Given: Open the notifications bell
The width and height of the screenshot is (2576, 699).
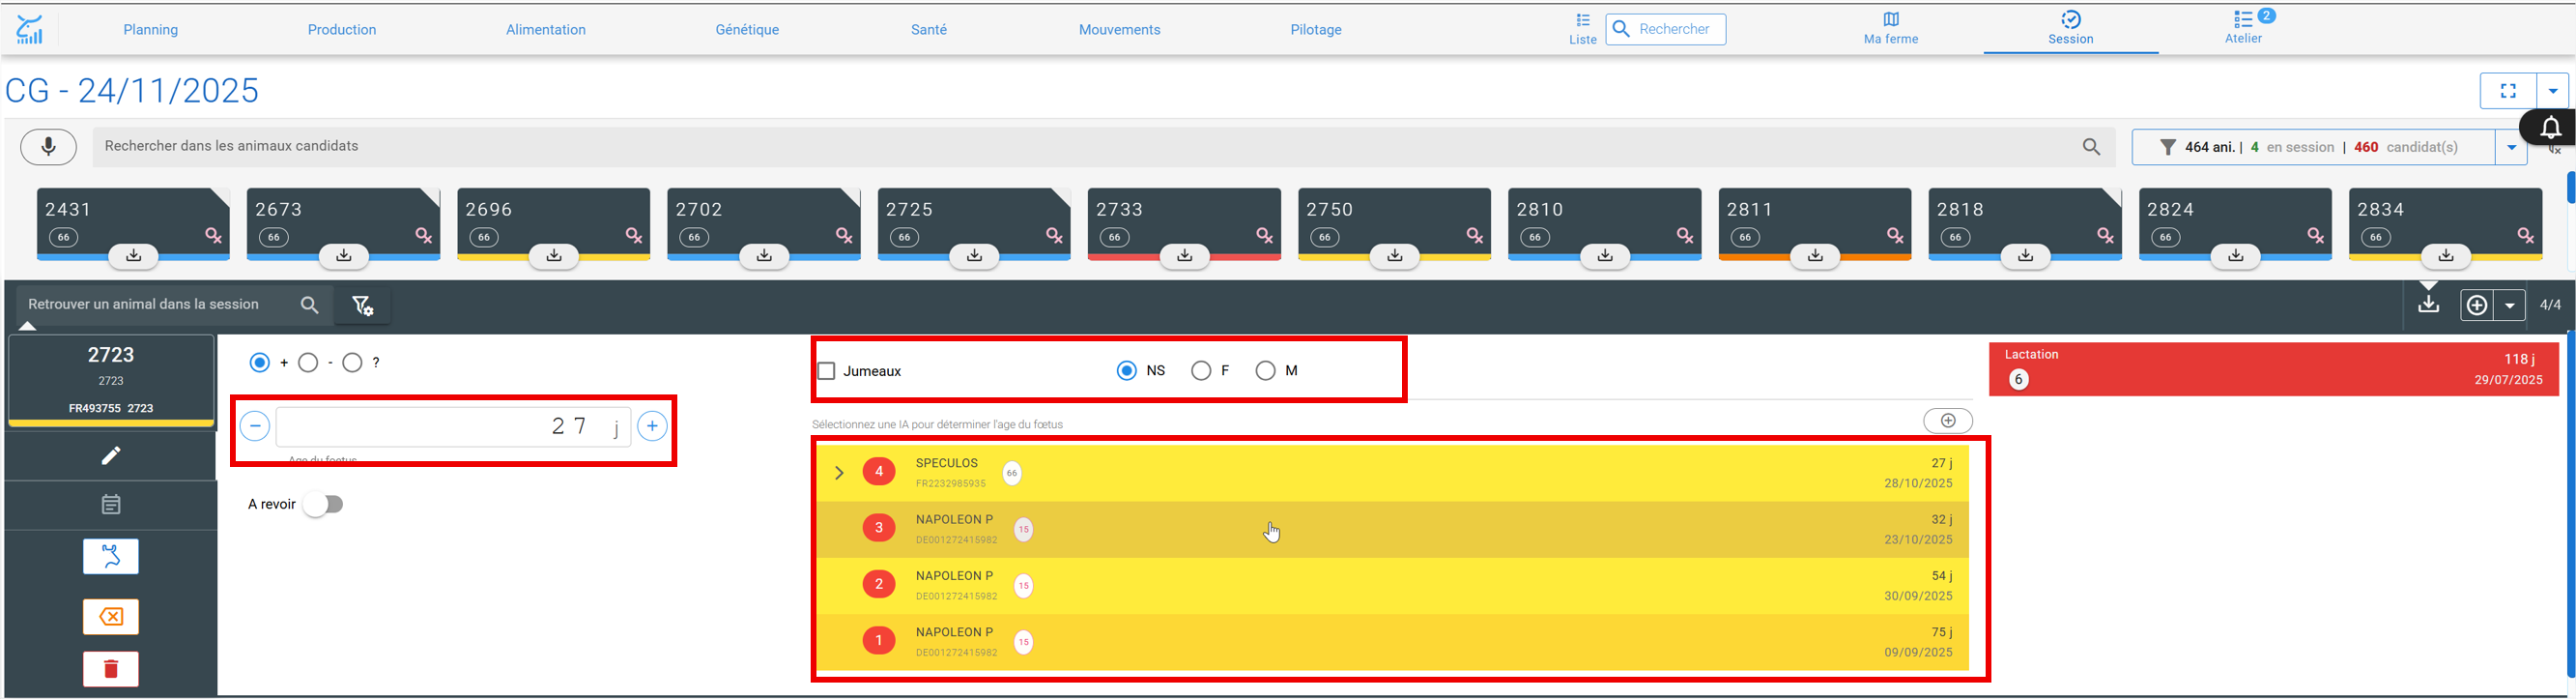Looking at the screenshot, I should [x=2550, y=128].
